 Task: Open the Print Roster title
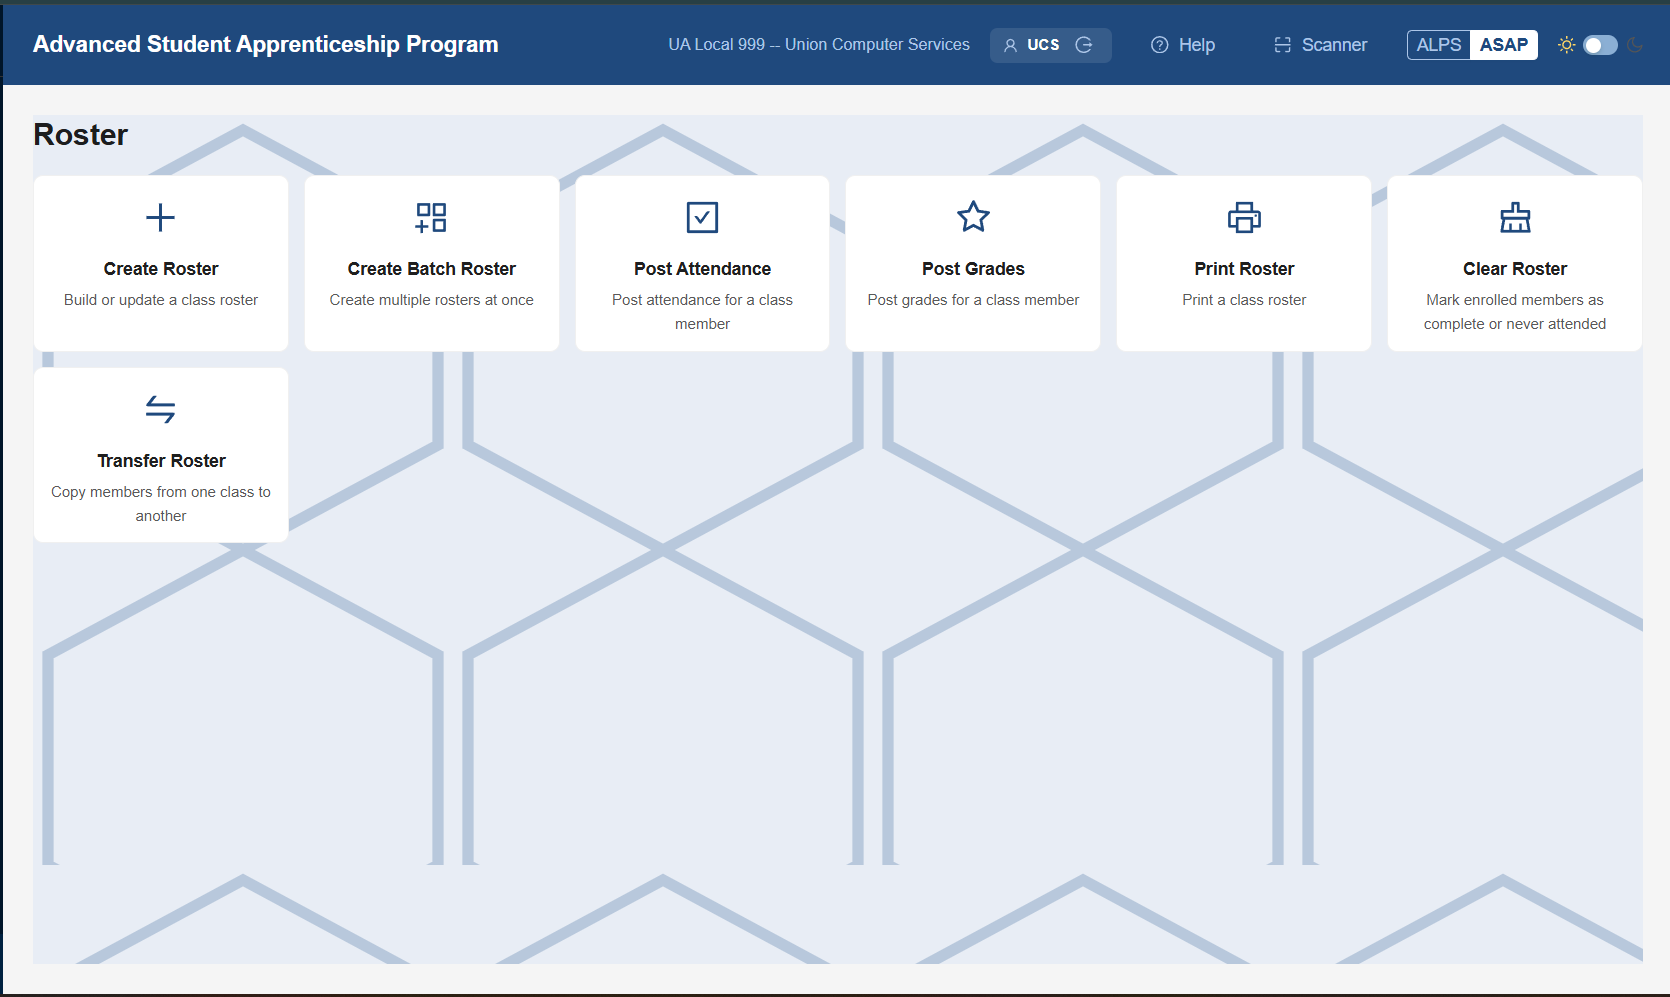(x=1244, y=269)
